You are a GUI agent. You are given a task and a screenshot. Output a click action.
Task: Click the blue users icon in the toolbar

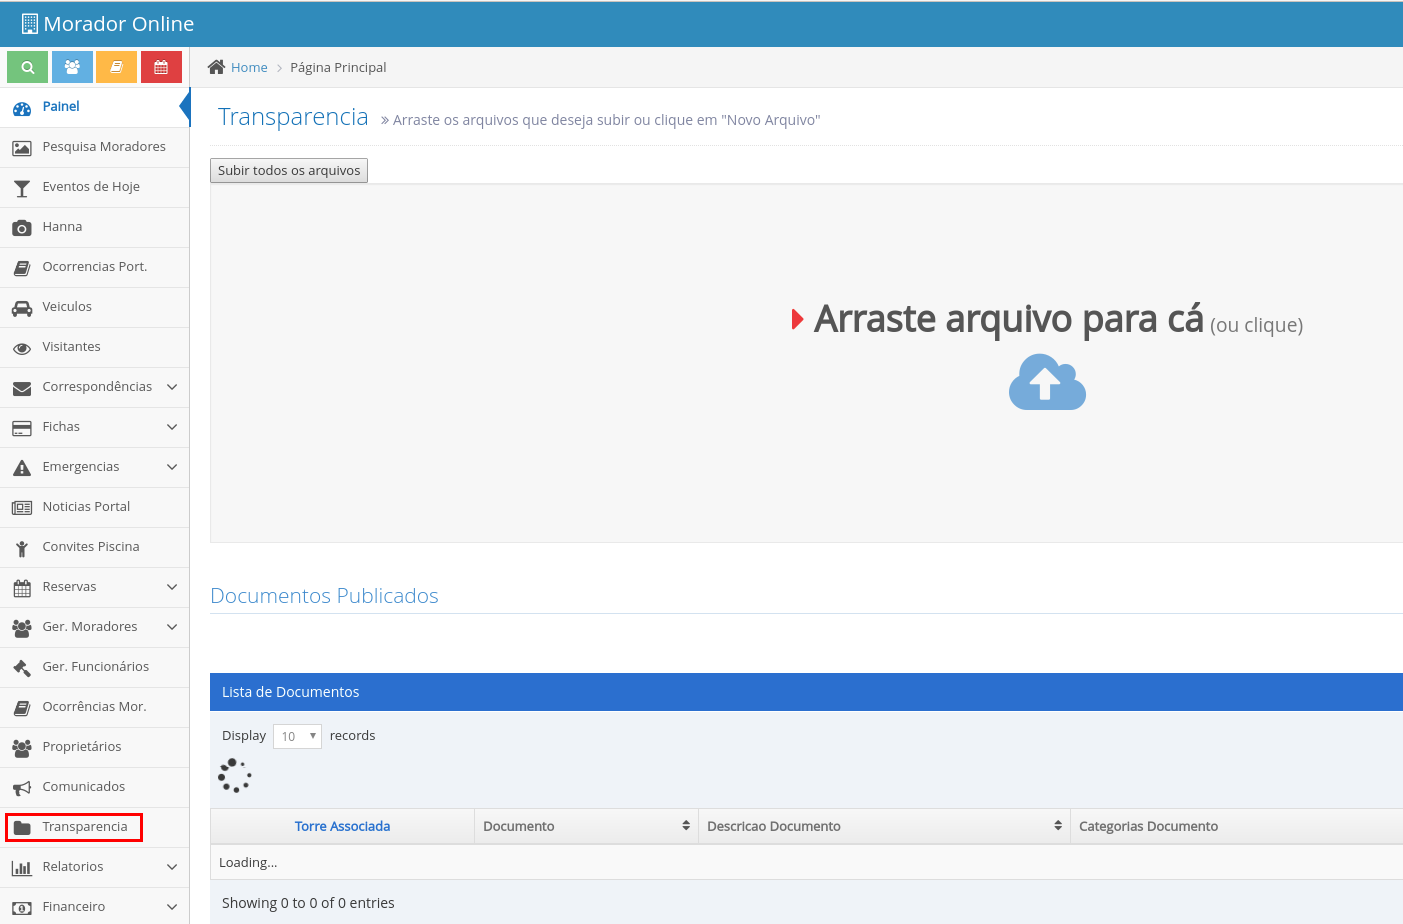(x=72, y=66)
